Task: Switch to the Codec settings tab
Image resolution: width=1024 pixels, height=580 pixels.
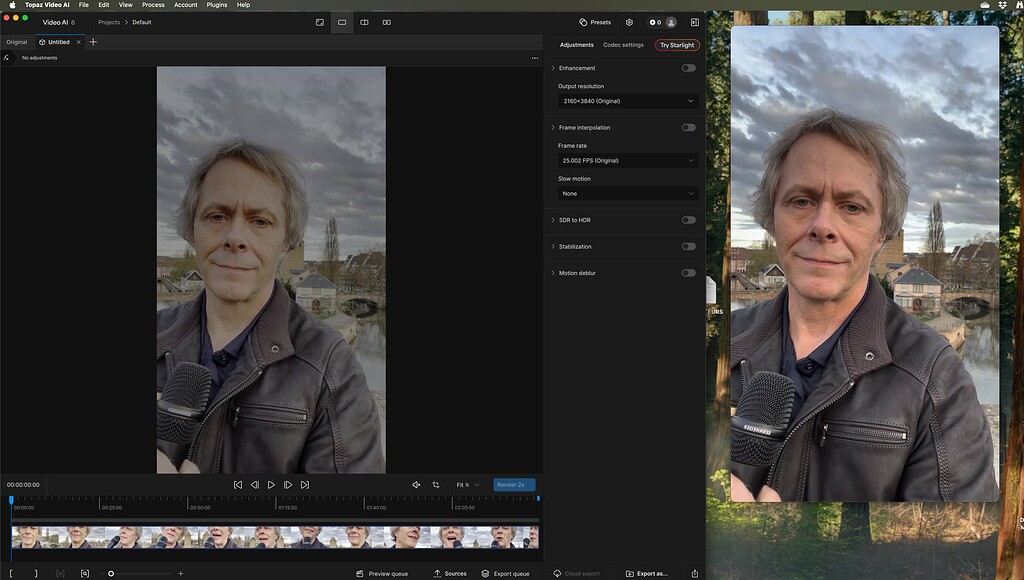Action: coord(623,45)
